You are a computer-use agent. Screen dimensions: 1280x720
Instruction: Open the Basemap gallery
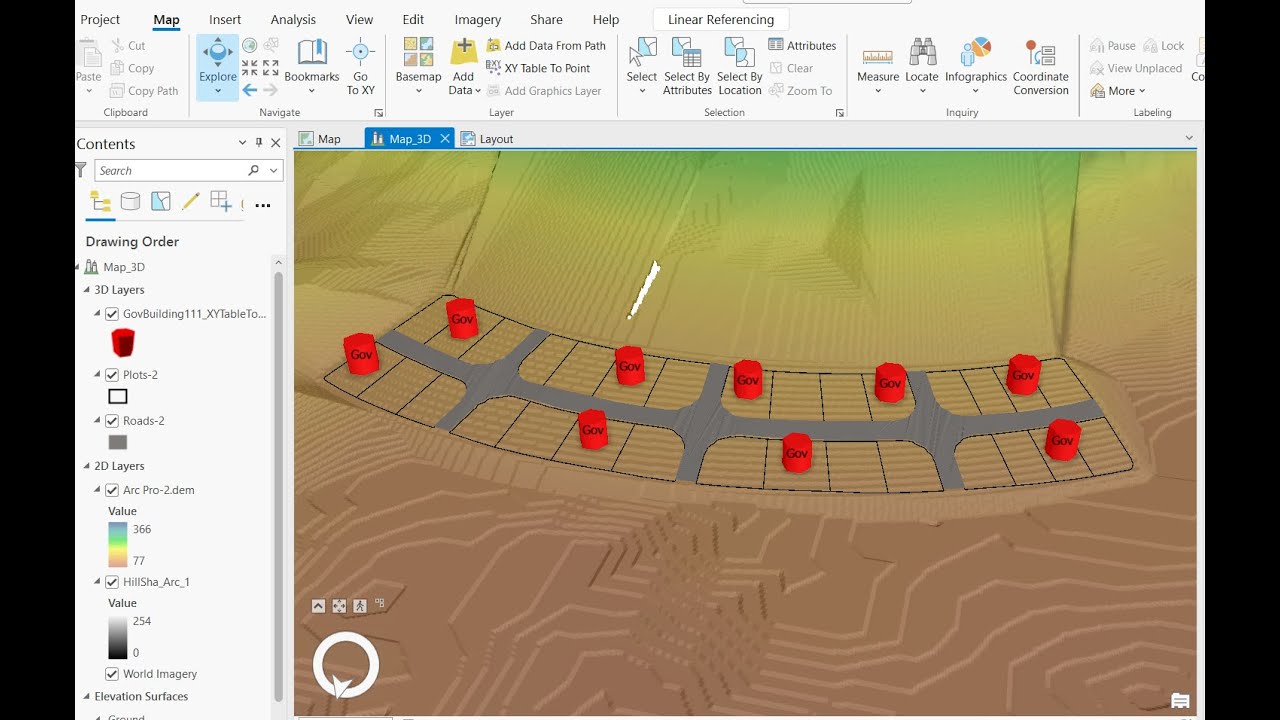tap(418, 67)
